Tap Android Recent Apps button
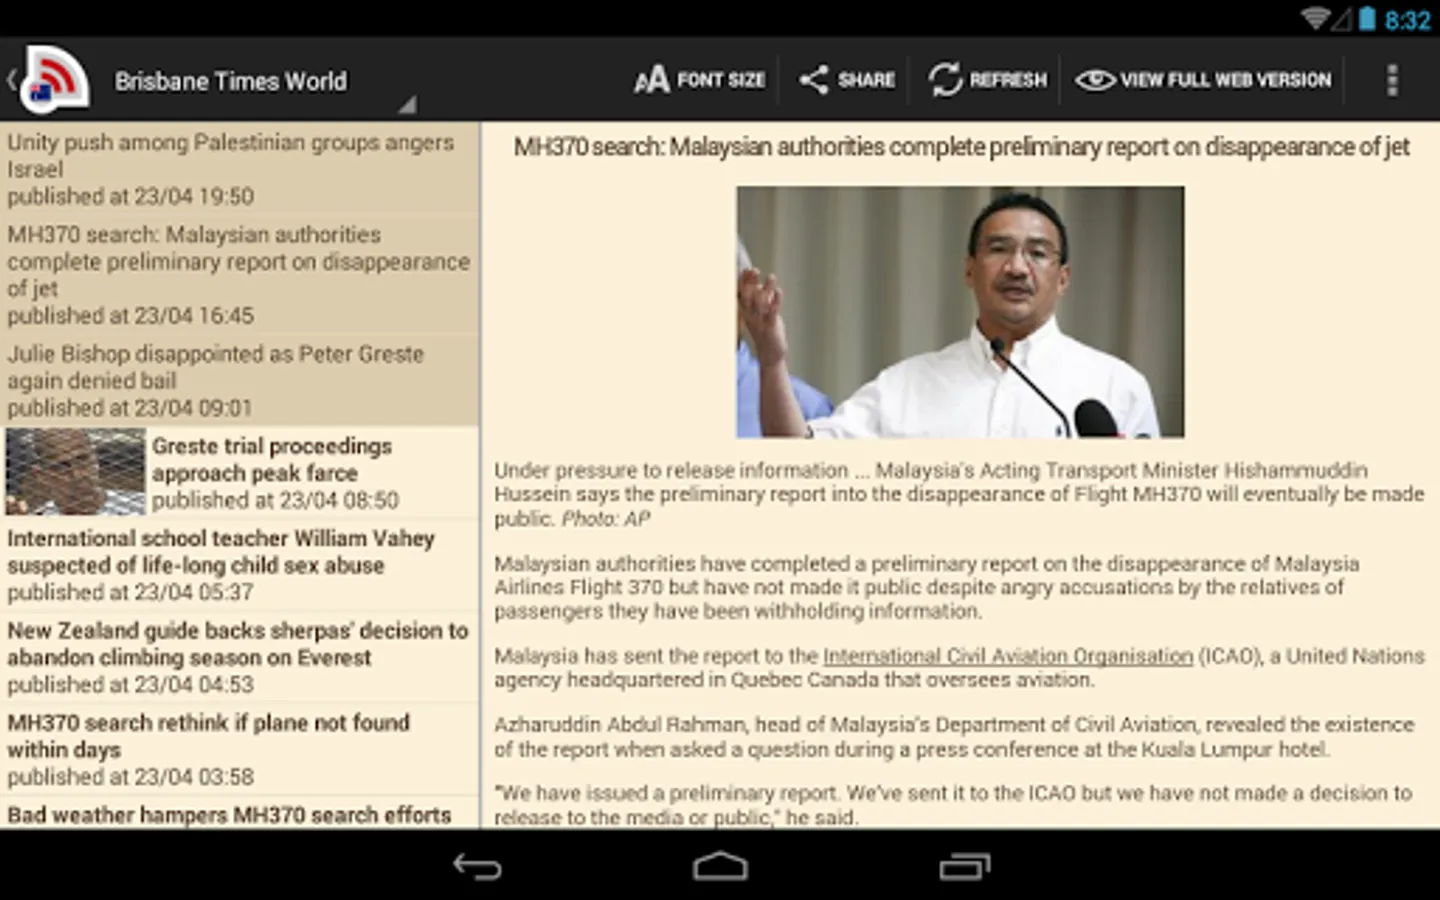This screenshot has width=1440, height=900. tap(964, 866)
